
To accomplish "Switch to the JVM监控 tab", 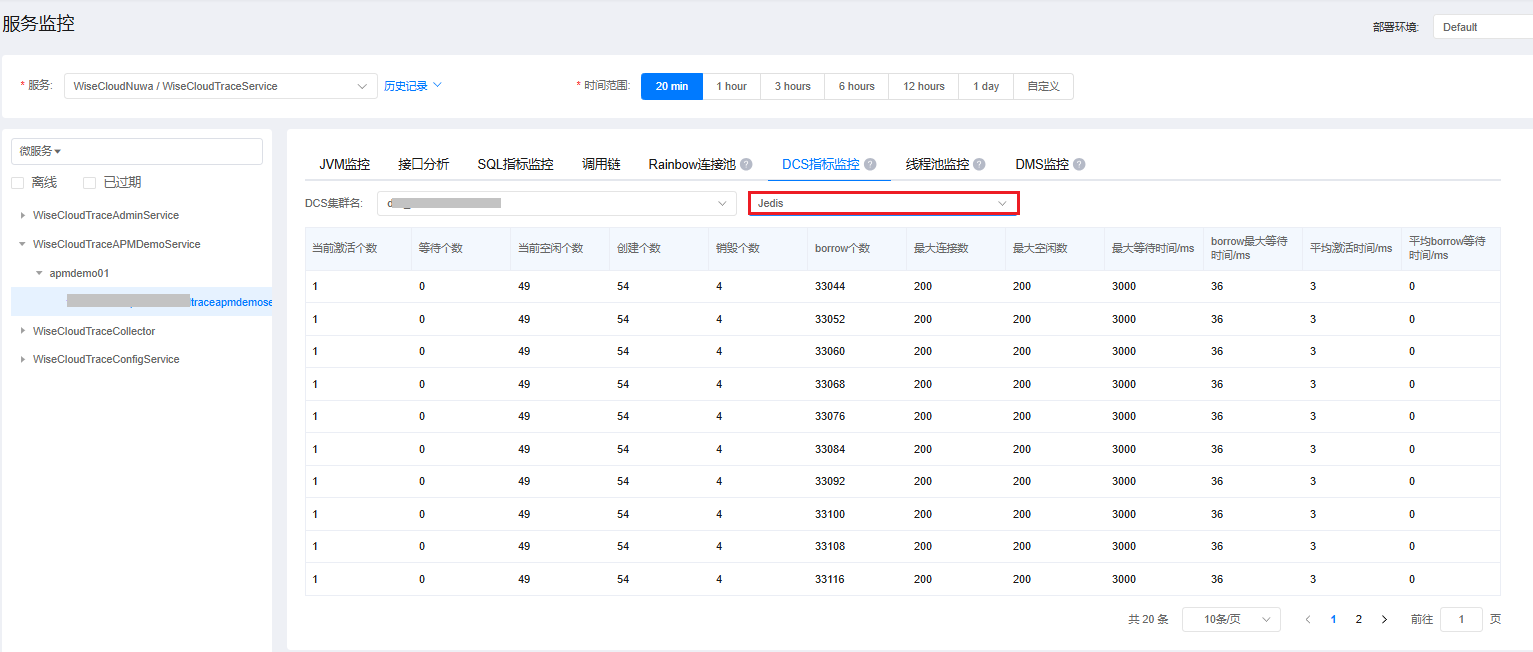I will [344, 165].
